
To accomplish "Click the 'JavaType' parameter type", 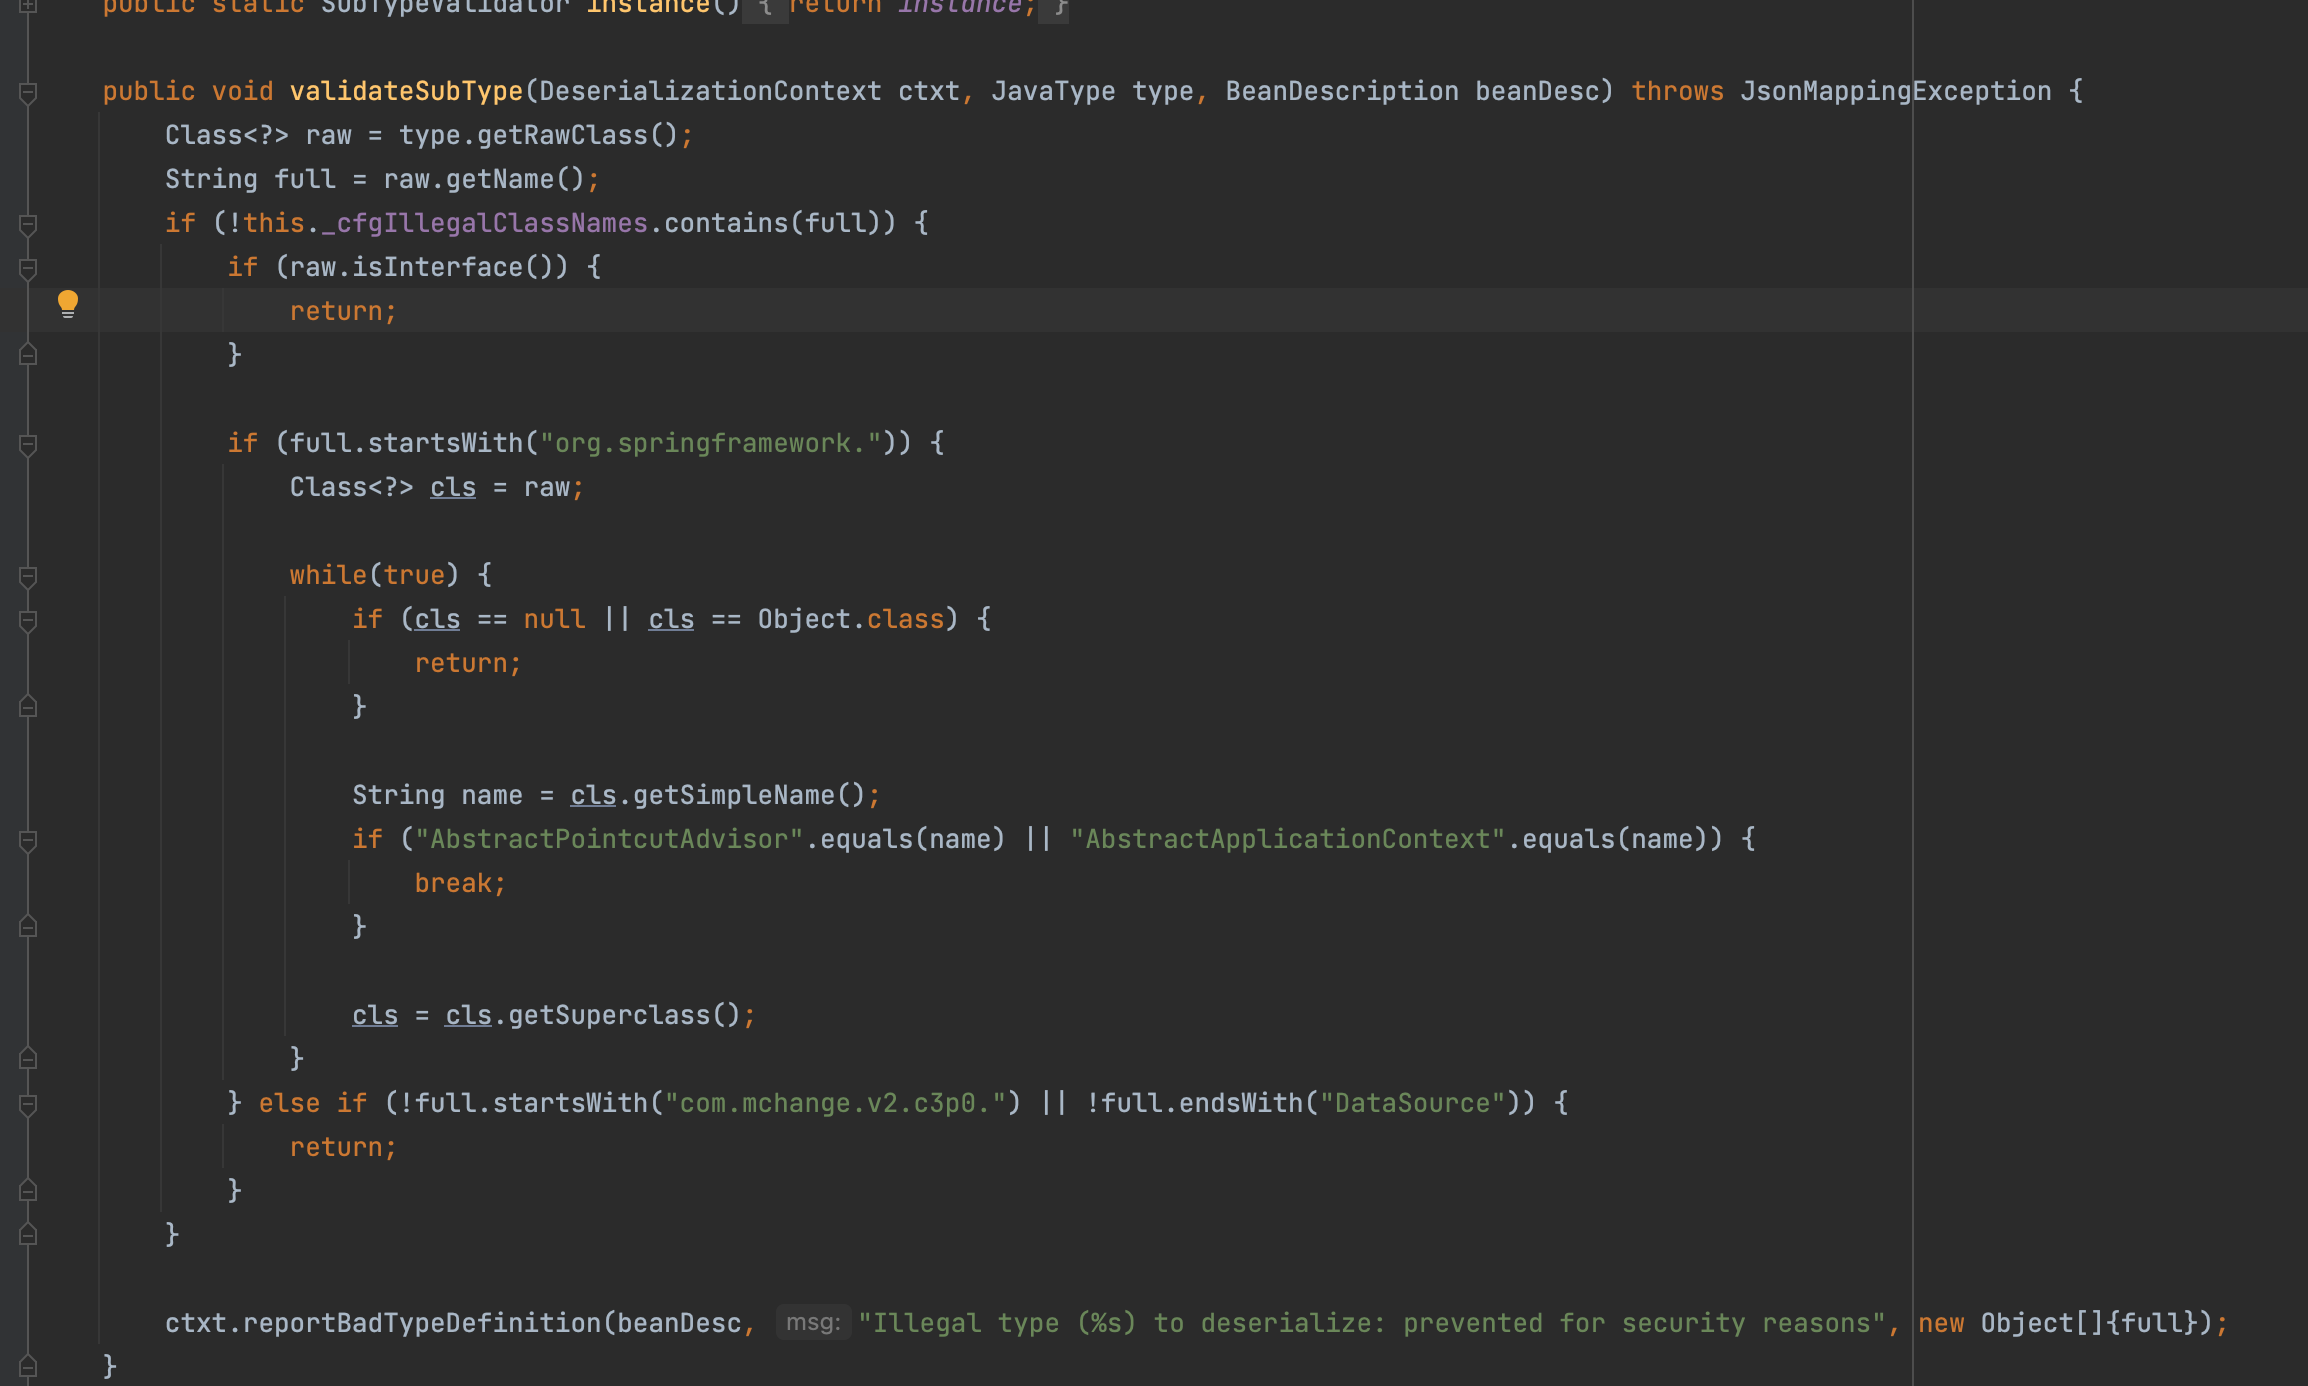I will pyautogui.click(x=1053, y=91).
